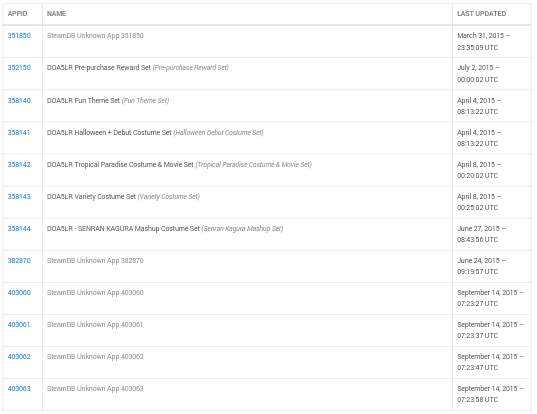
Task: Click app ID 358144 link
Action: pyautogui.click(x=19, y=229)
